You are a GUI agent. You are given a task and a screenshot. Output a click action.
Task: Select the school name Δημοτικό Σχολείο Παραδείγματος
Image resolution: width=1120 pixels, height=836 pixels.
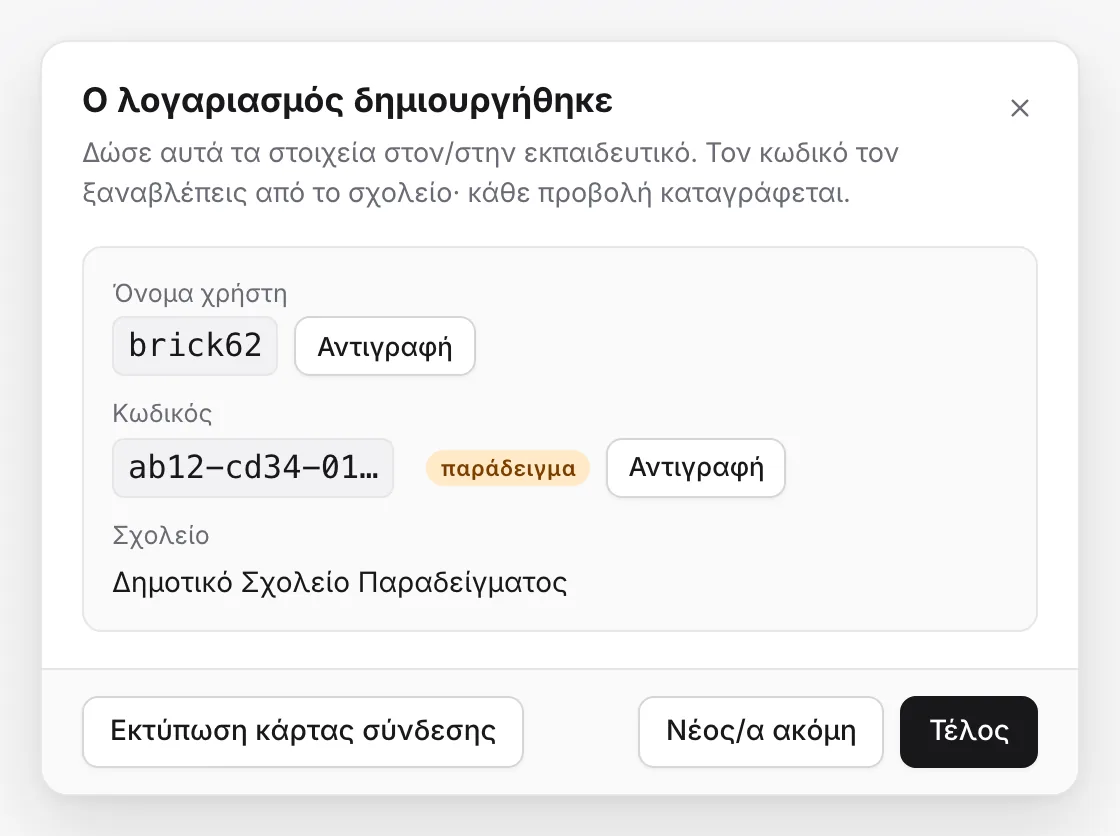[x=340, y=583]
